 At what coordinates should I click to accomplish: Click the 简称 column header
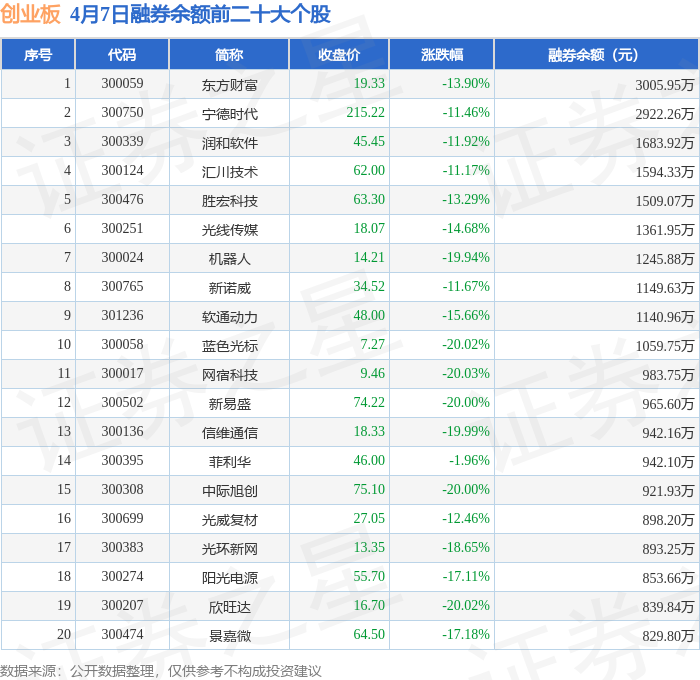tap(229, 55)
